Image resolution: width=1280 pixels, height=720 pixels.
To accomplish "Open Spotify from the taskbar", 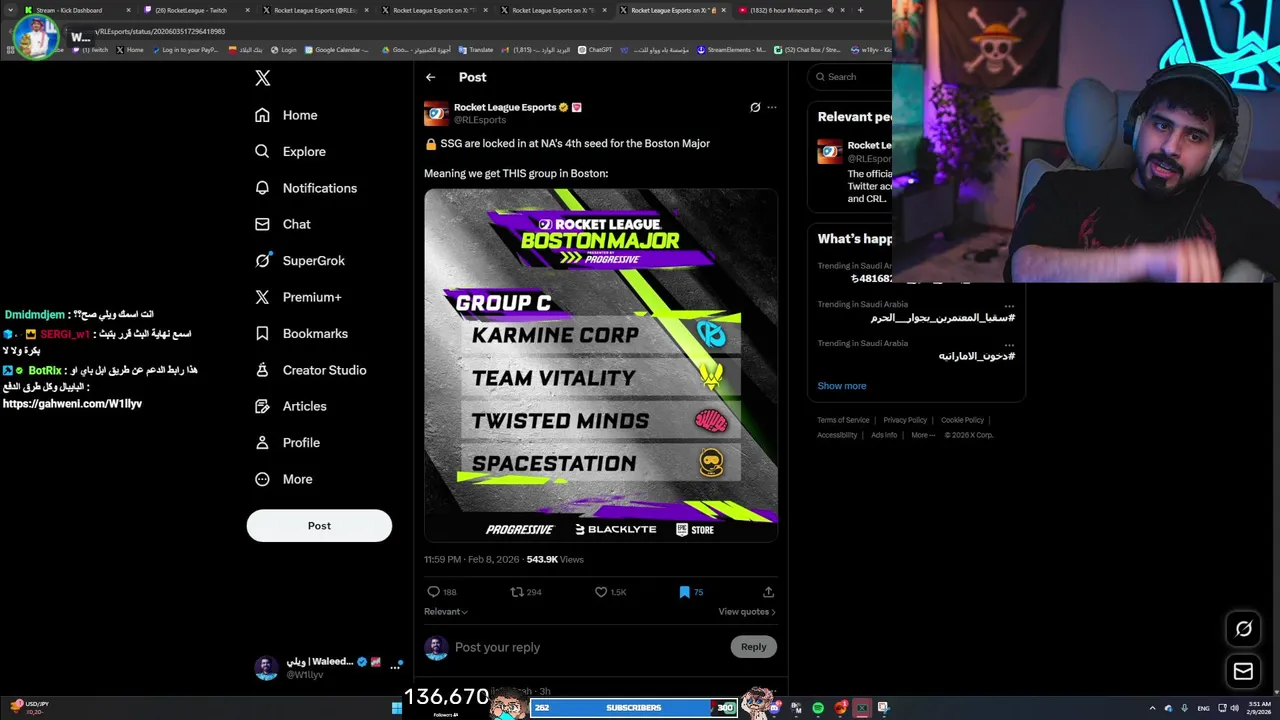I will click(x=818, y=708).
